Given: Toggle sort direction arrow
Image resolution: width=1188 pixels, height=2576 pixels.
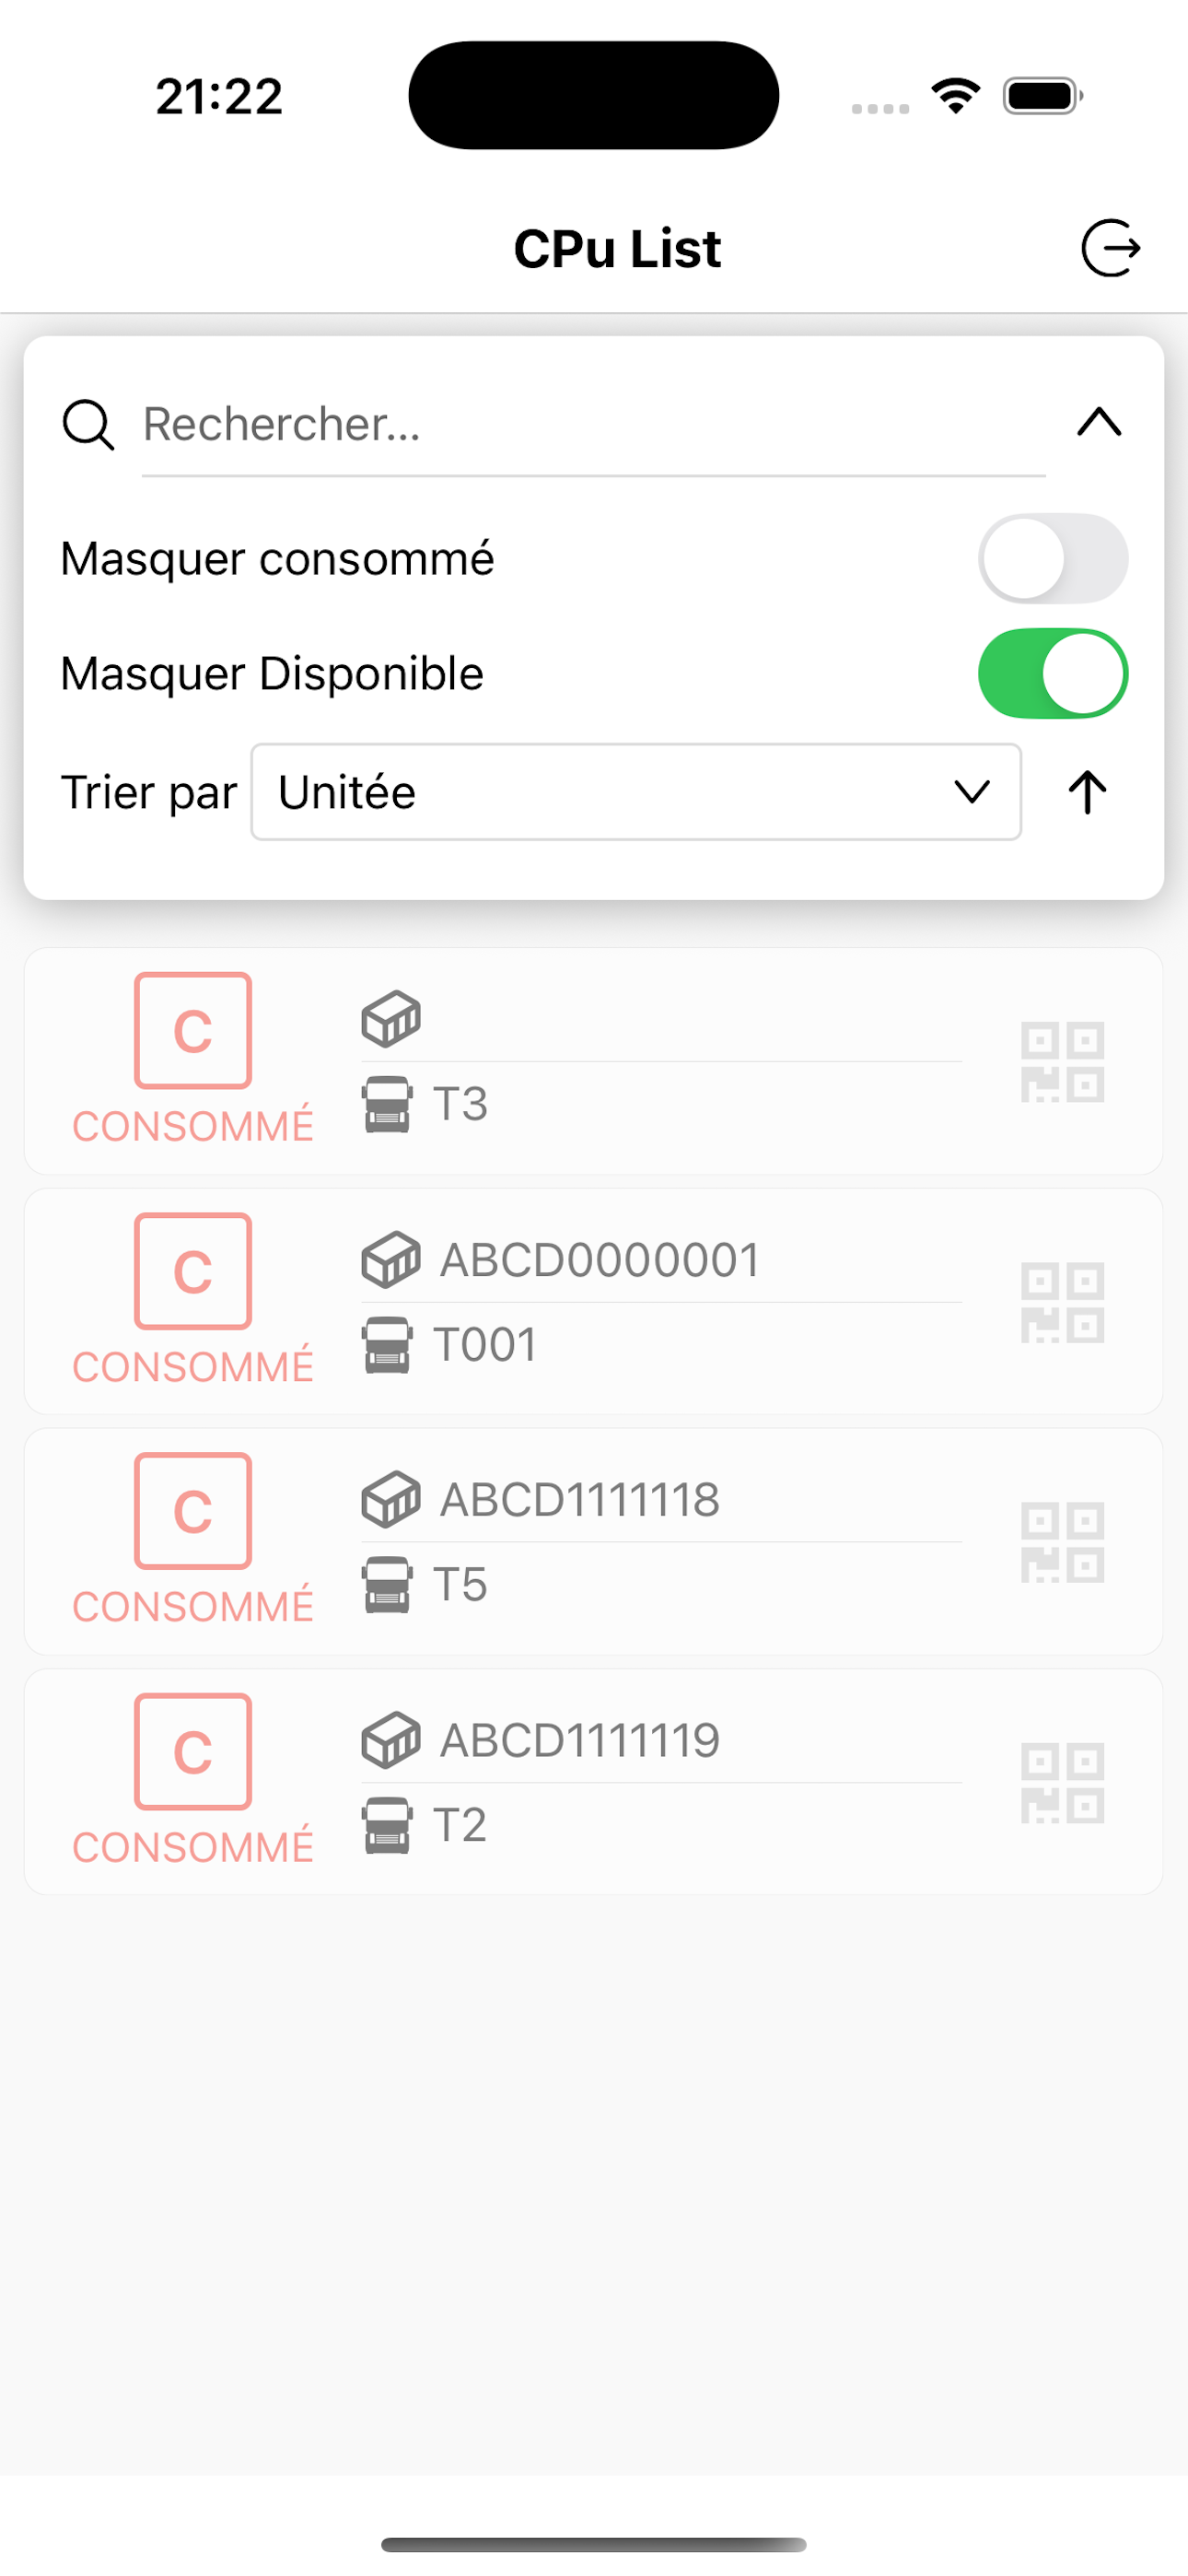Looking at the screenshot, I should tap(1087, 792).
